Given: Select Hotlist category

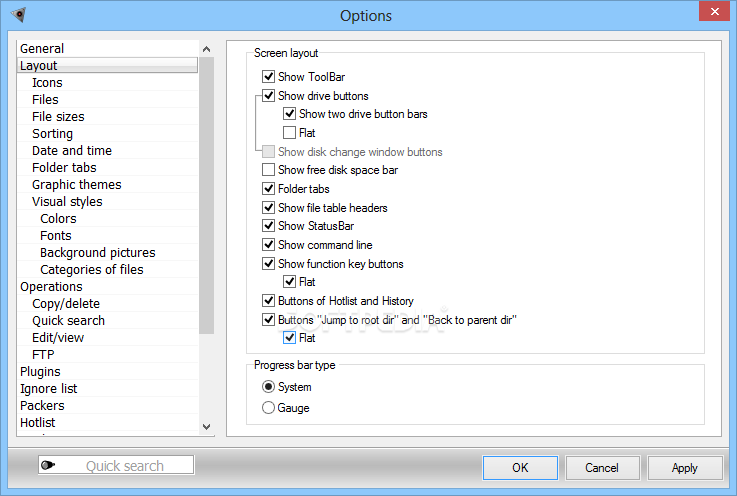Looking at the screenshot, I should (108, 422).
